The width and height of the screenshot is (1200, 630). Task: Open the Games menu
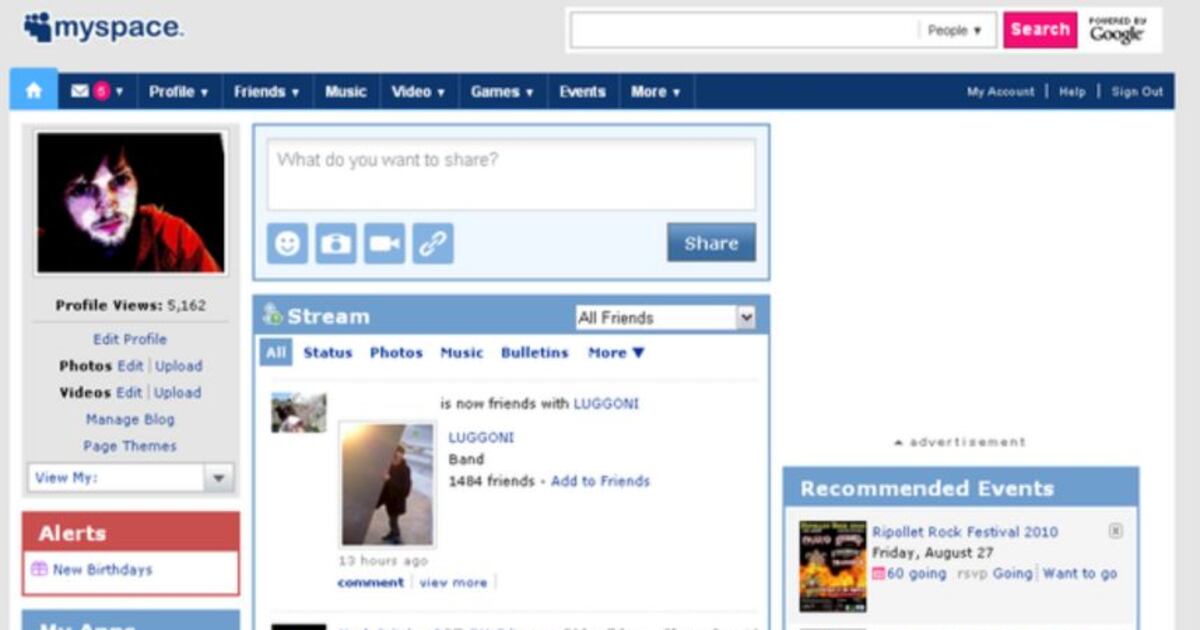tap(501, 91)
